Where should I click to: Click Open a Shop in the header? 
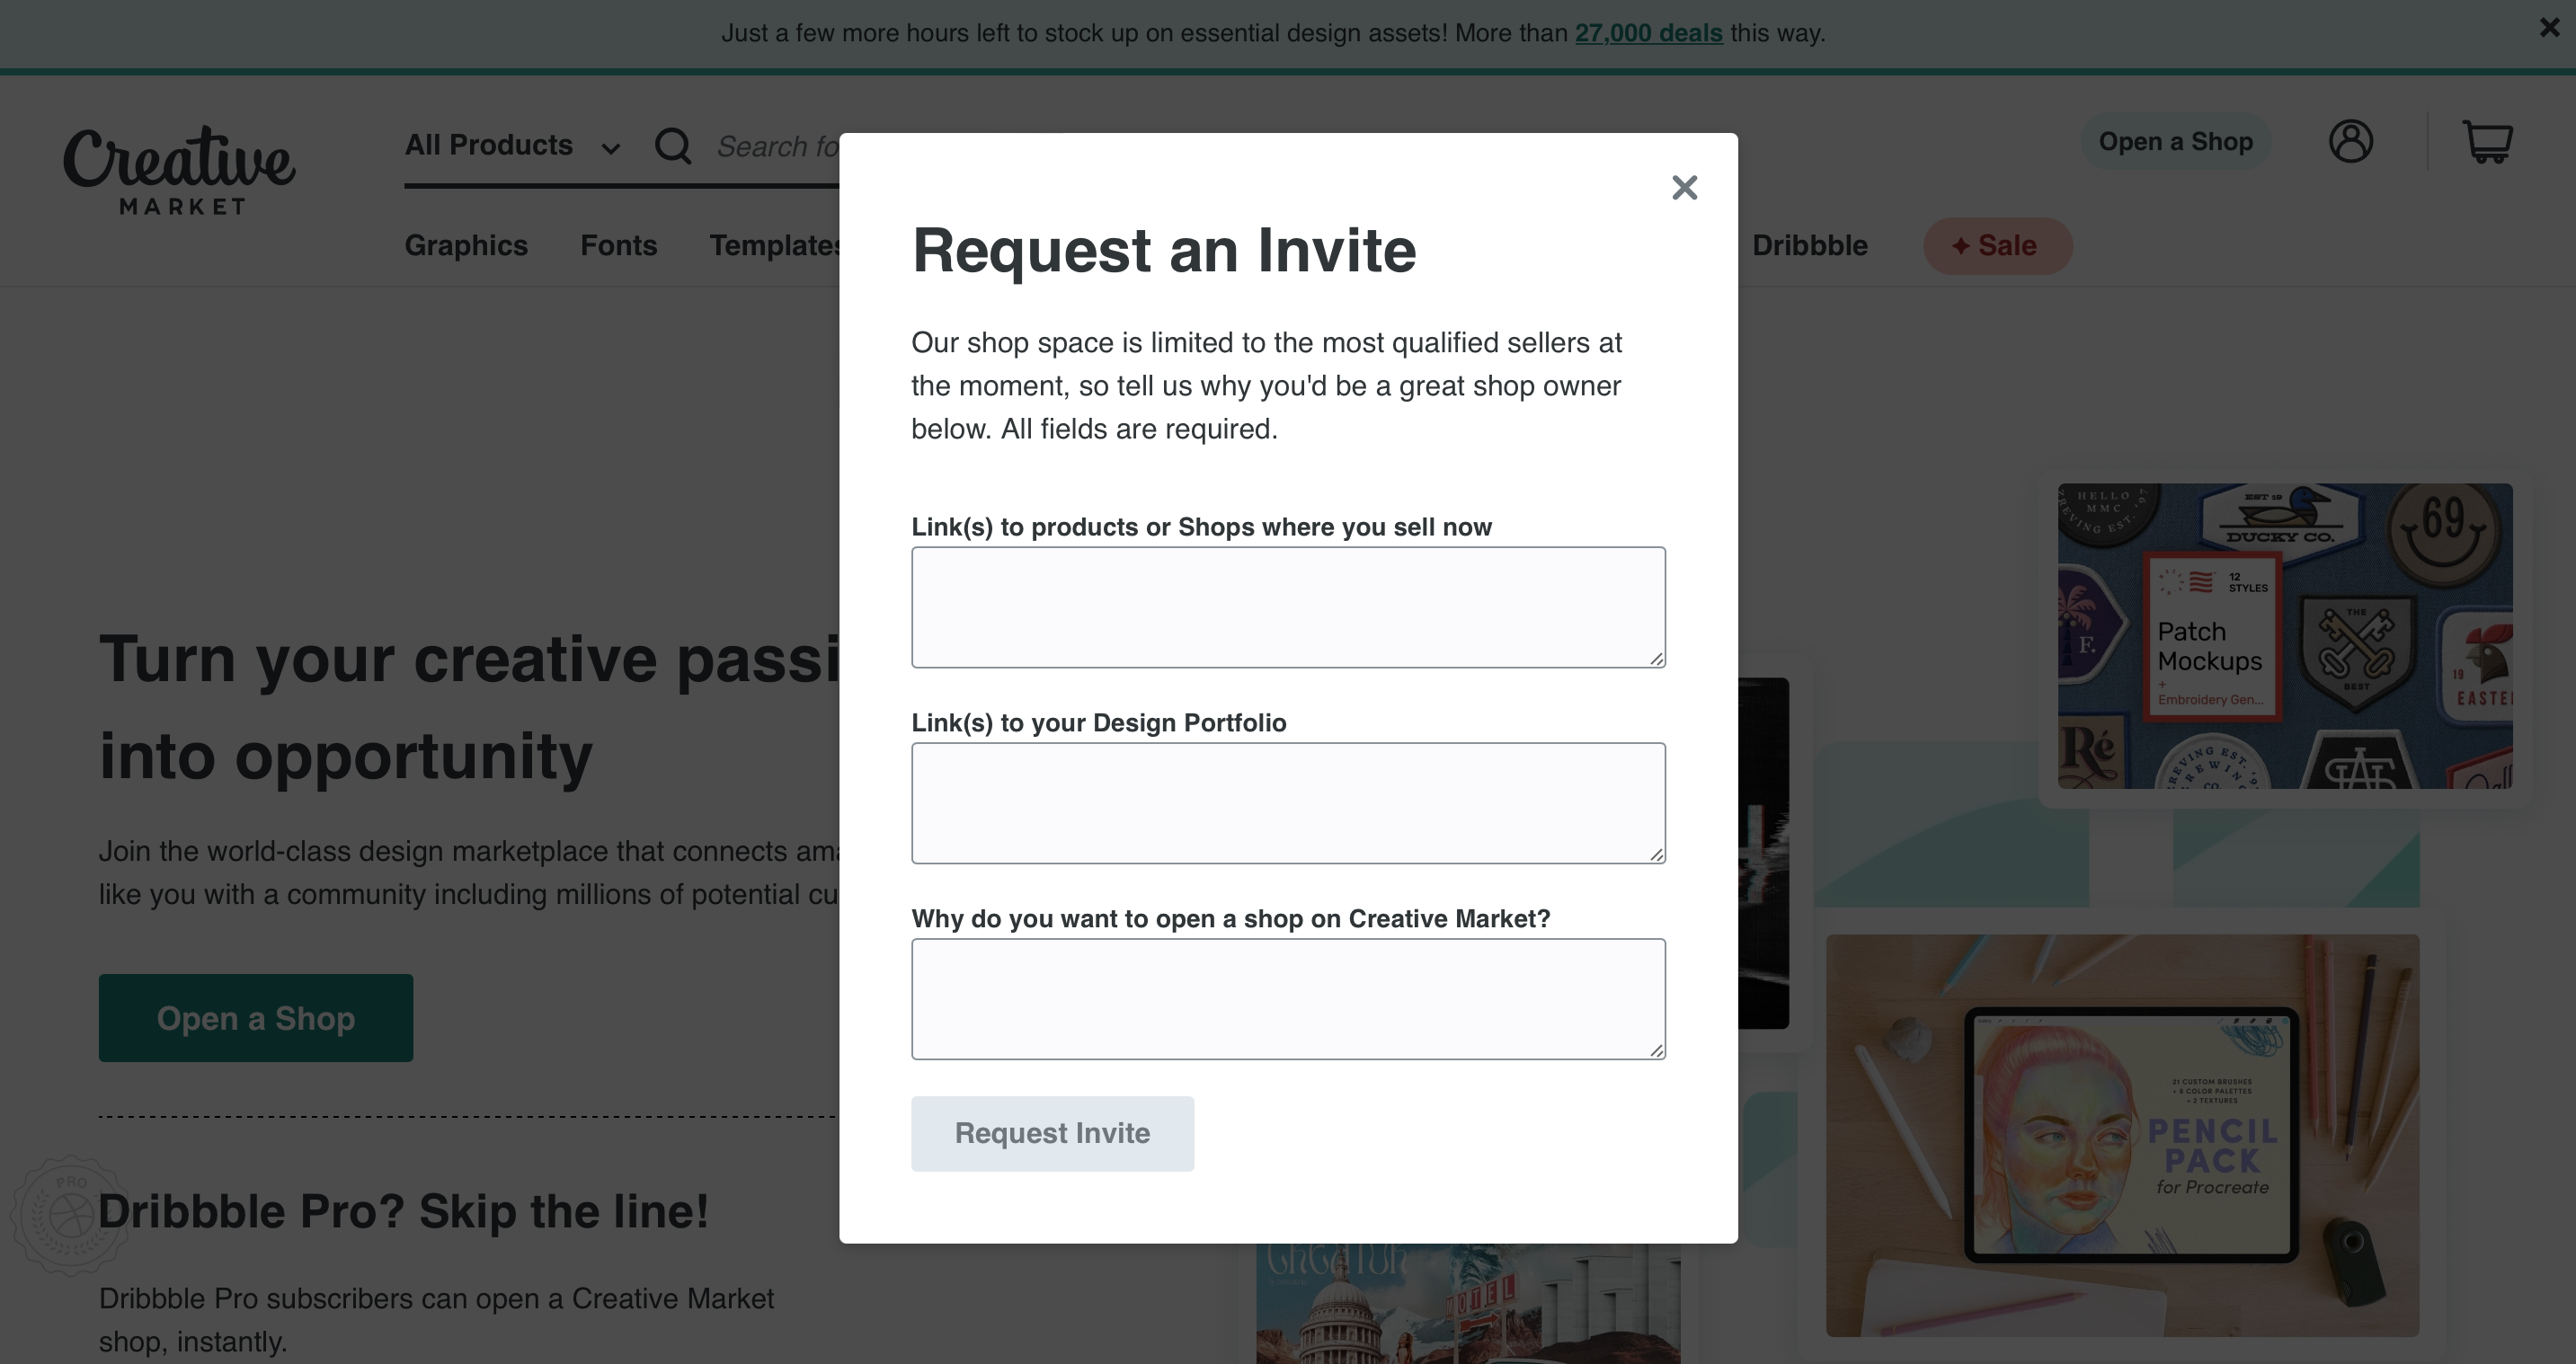[x=2177, y=141]
